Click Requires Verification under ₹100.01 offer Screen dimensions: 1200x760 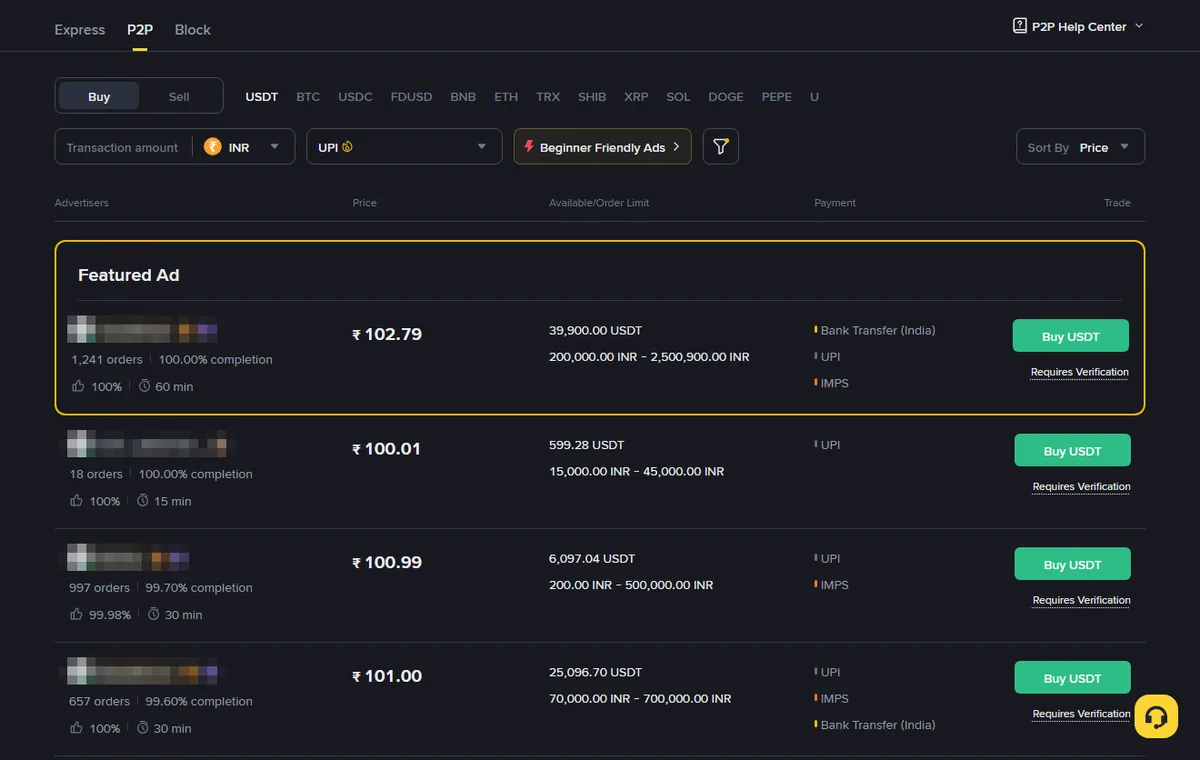click(x=1082, y=486)
